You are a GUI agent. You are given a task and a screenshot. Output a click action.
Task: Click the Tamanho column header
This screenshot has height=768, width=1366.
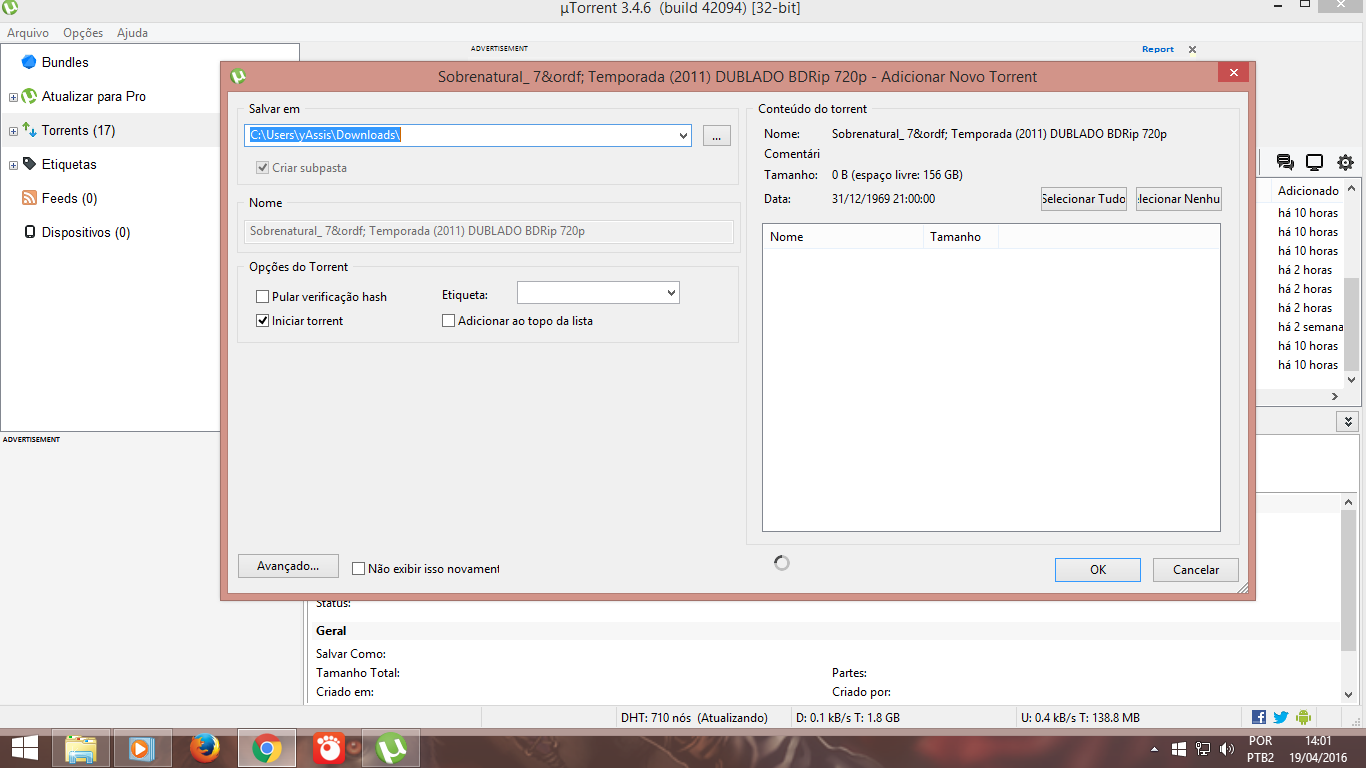tap(961, 237)
